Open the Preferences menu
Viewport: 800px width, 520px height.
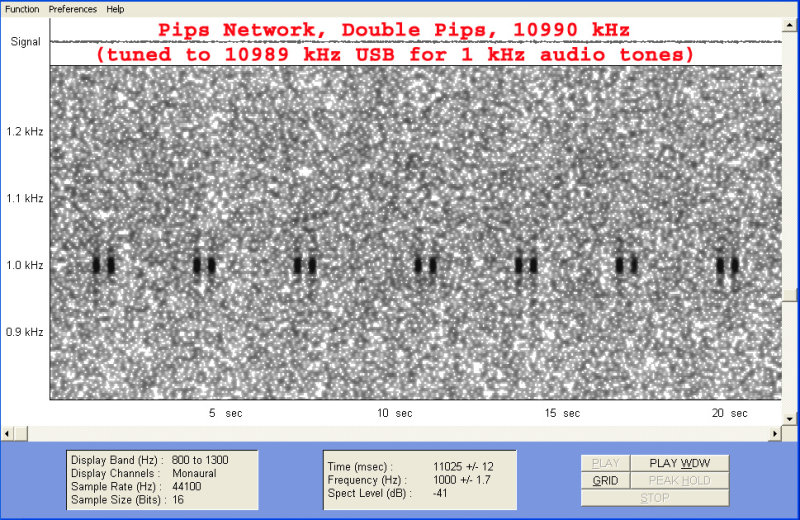pyautogui.click(x=72, y=9)
